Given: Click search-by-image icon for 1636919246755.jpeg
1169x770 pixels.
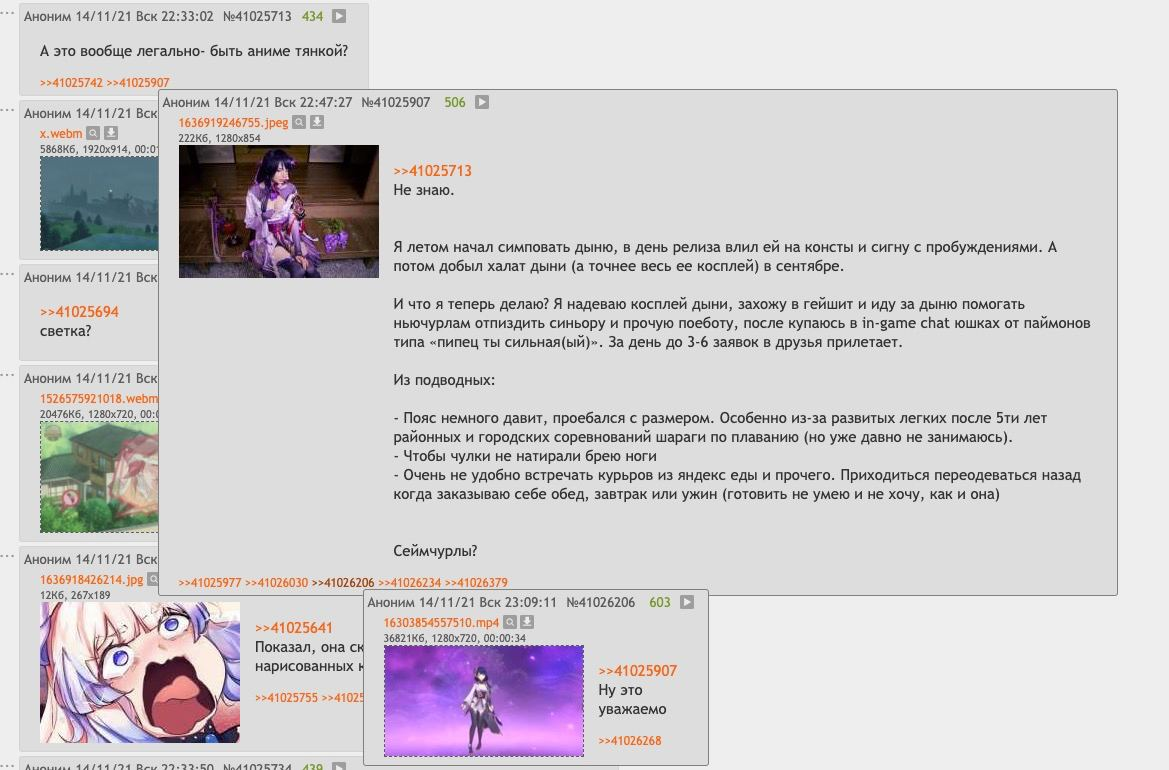Looking at the screenshot, I should pyautogui.click(x=299, y=122).
